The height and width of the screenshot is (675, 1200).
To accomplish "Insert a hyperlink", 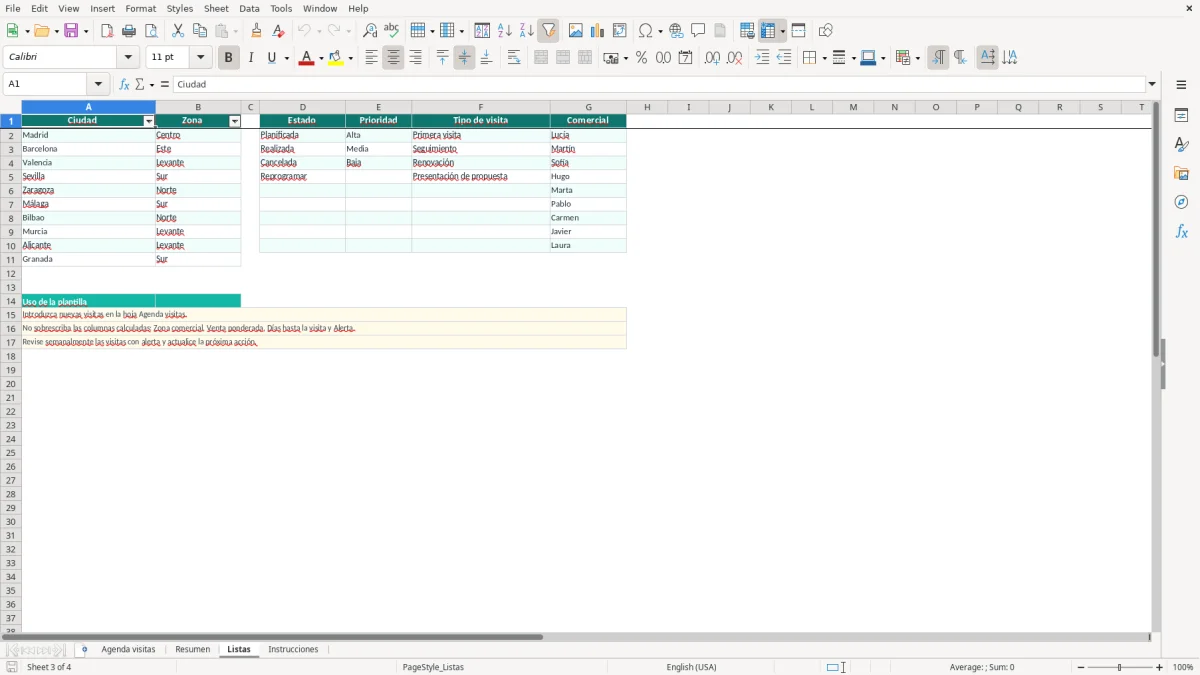I will (x=676, y=31).
